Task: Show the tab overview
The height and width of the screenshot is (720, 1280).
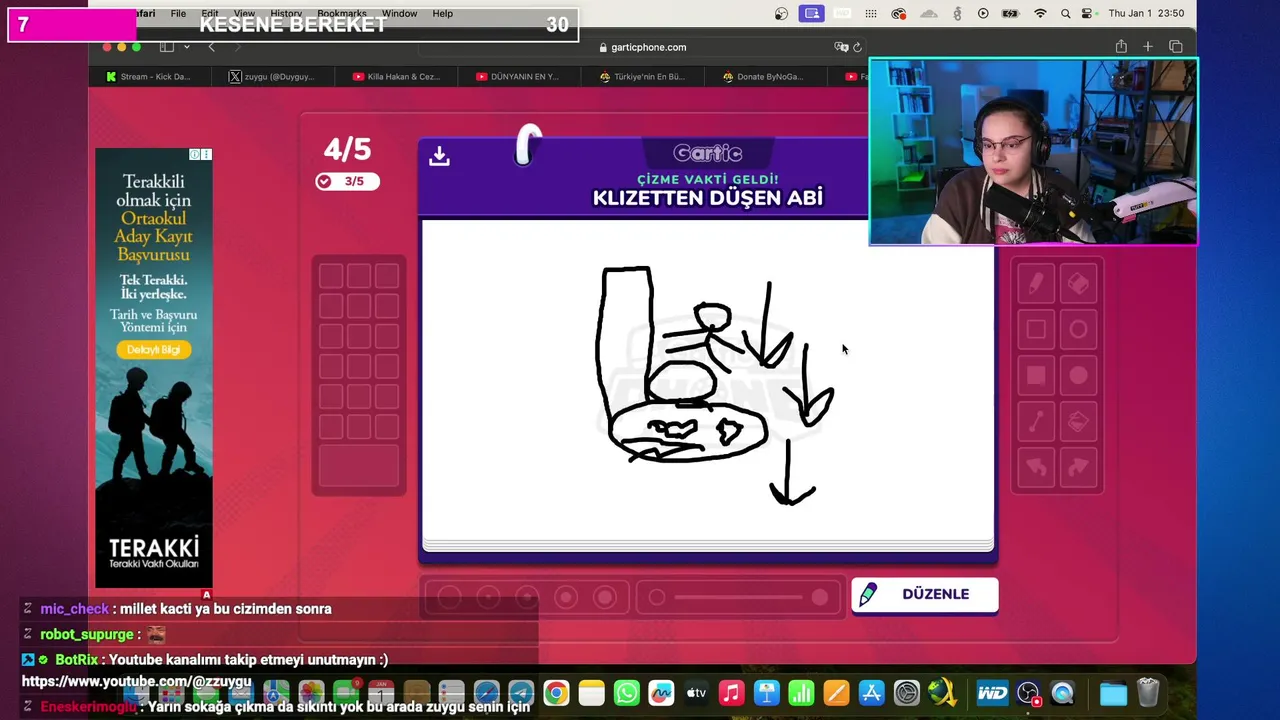Action: [1176, 47]
